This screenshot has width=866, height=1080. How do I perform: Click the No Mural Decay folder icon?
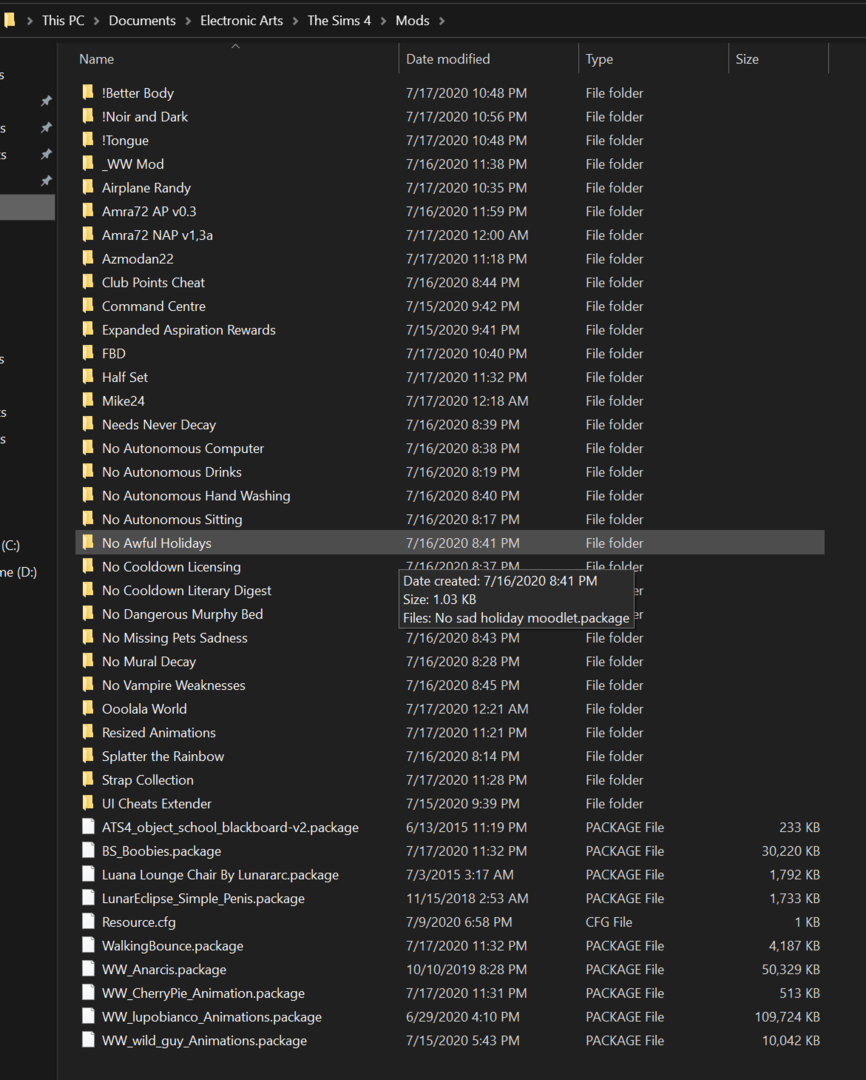click(x=87, y=661)
